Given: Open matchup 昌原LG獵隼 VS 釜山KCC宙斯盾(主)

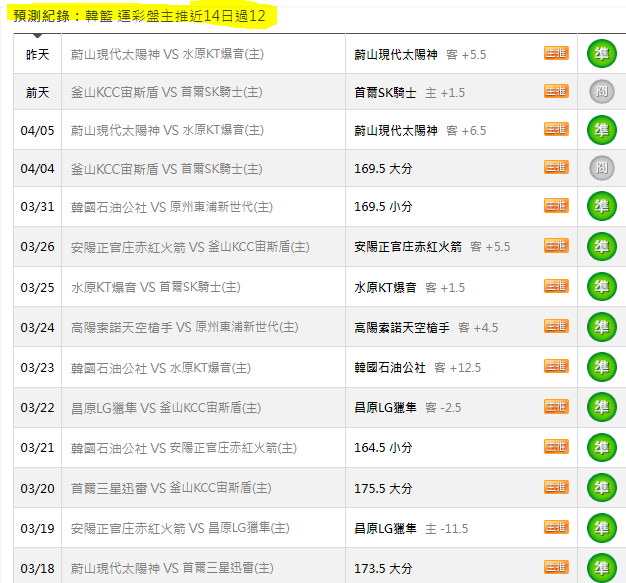Looking at the screenshot, I should point(166,408).
